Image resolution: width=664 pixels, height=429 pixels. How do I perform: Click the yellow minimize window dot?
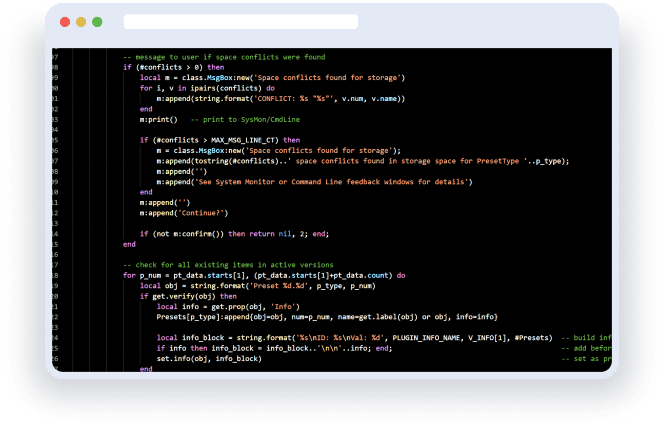(x=81, y=22)
